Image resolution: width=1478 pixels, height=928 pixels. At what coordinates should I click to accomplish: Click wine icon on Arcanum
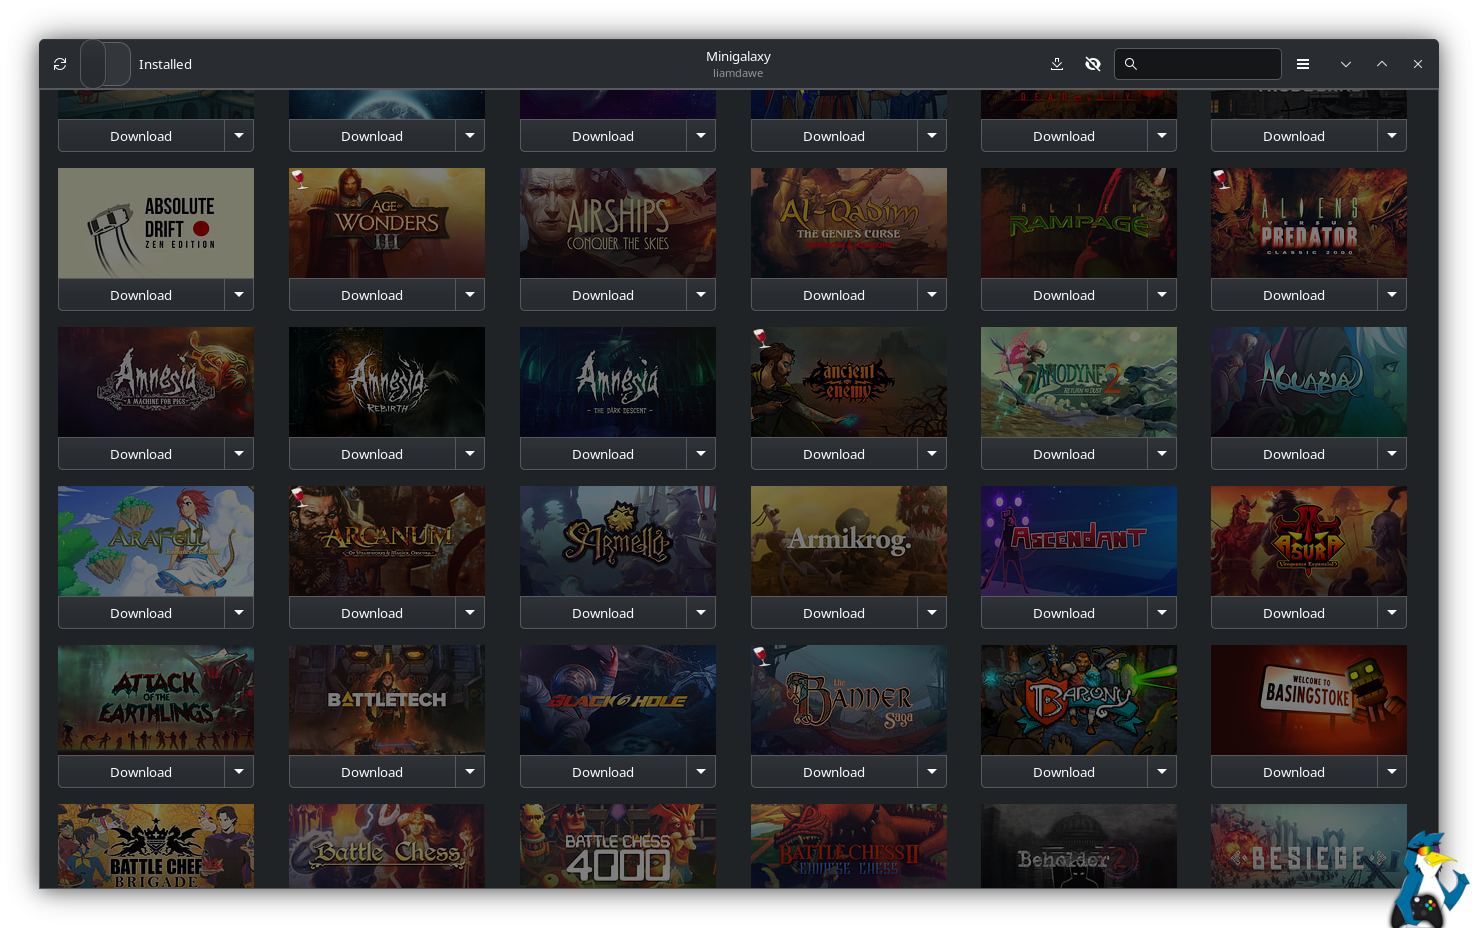[298, 497]
